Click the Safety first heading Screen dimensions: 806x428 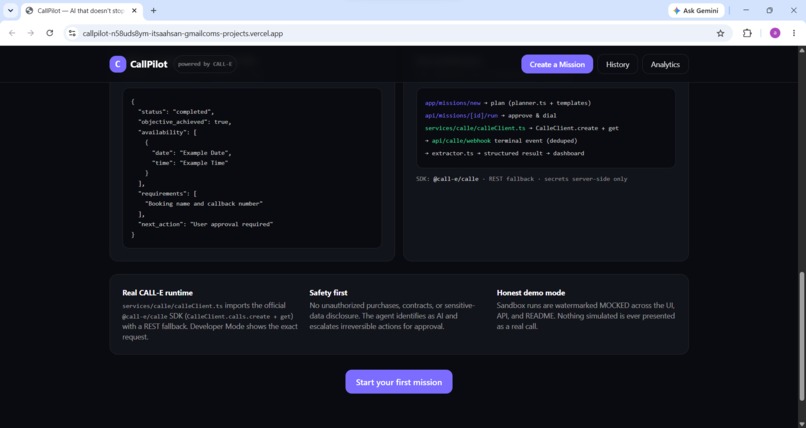[328, 293]
